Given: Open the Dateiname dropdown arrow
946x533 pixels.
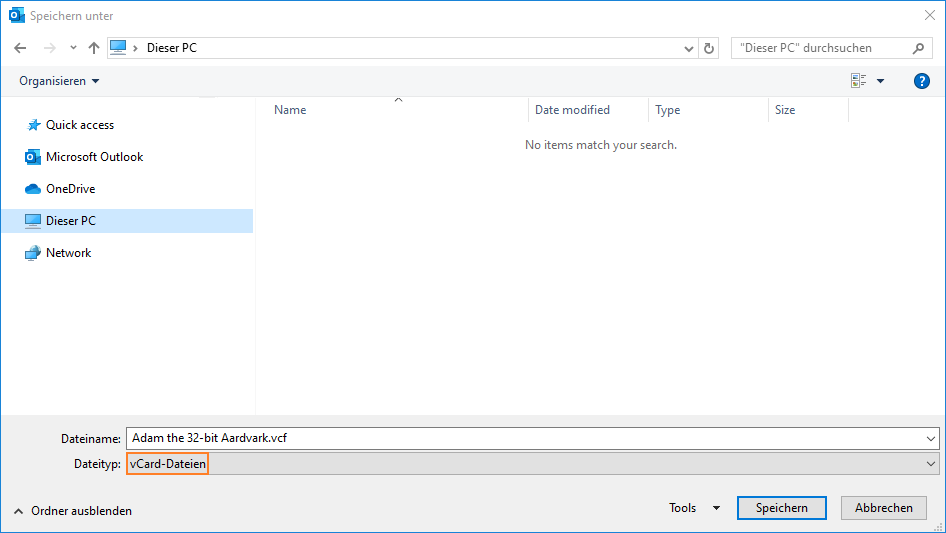Looking at the screenshot, I should click(x=930, y=439).
